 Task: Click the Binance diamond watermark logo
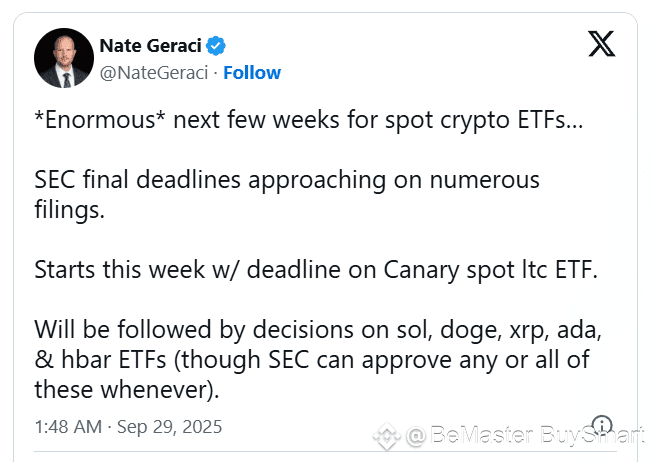(x=387, y=436)
